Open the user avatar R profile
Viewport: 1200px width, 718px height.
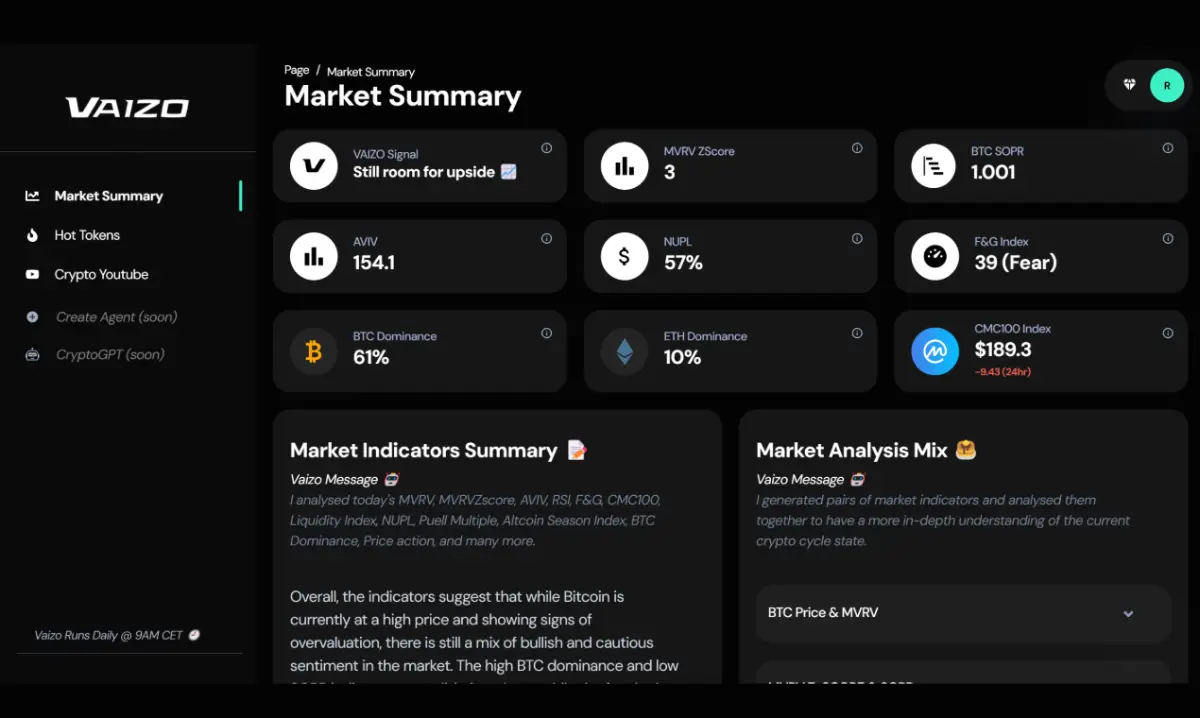[x=1166, y=86]
